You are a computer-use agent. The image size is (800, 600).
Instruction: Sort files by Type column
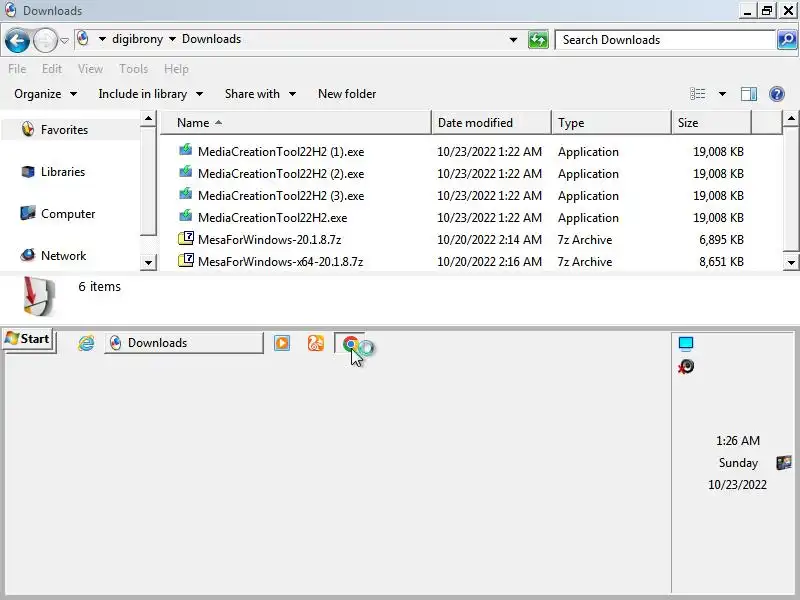click(x=611, y=123)
